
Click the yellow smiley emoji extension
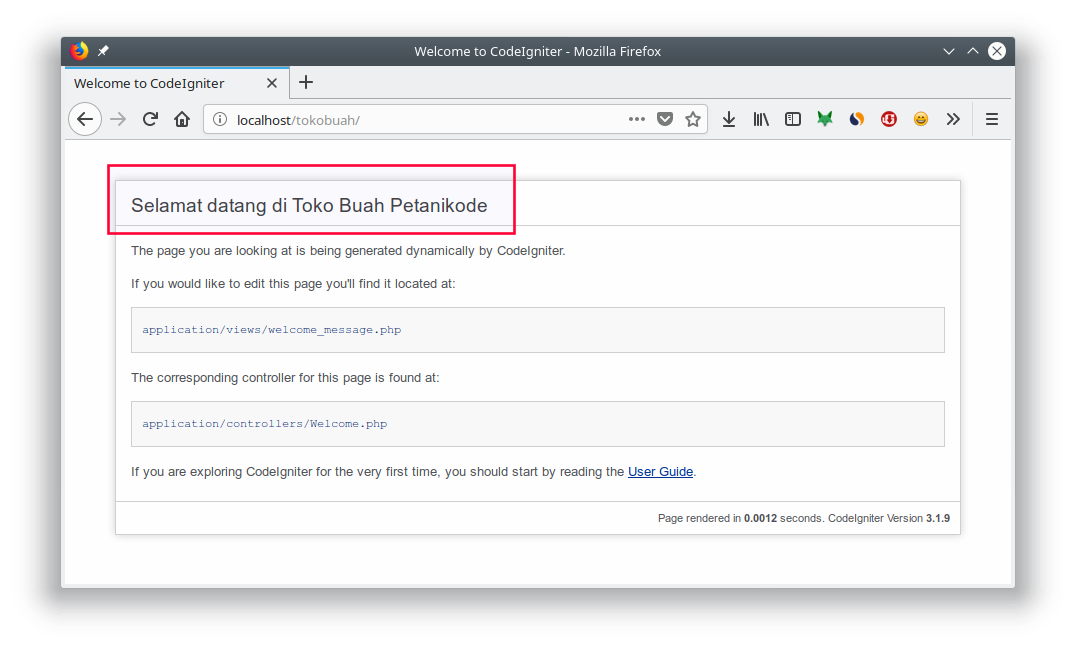coord(921,119)
